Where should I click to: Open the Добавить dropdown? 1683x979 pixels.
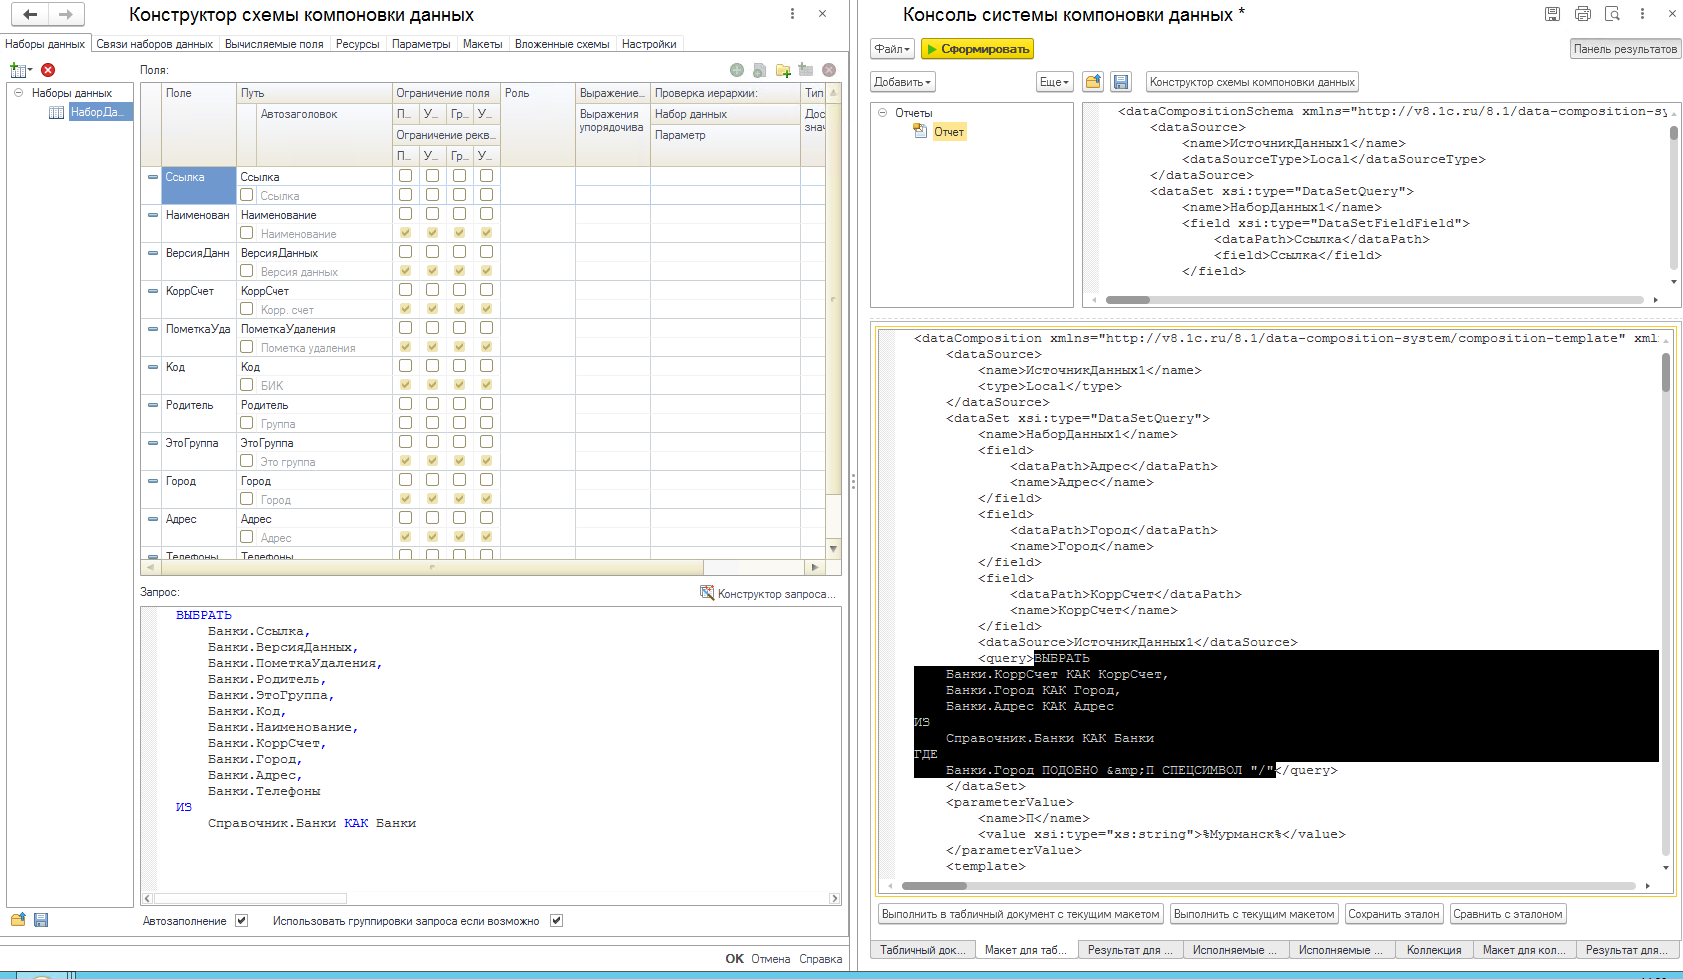[x=902, y=82]
